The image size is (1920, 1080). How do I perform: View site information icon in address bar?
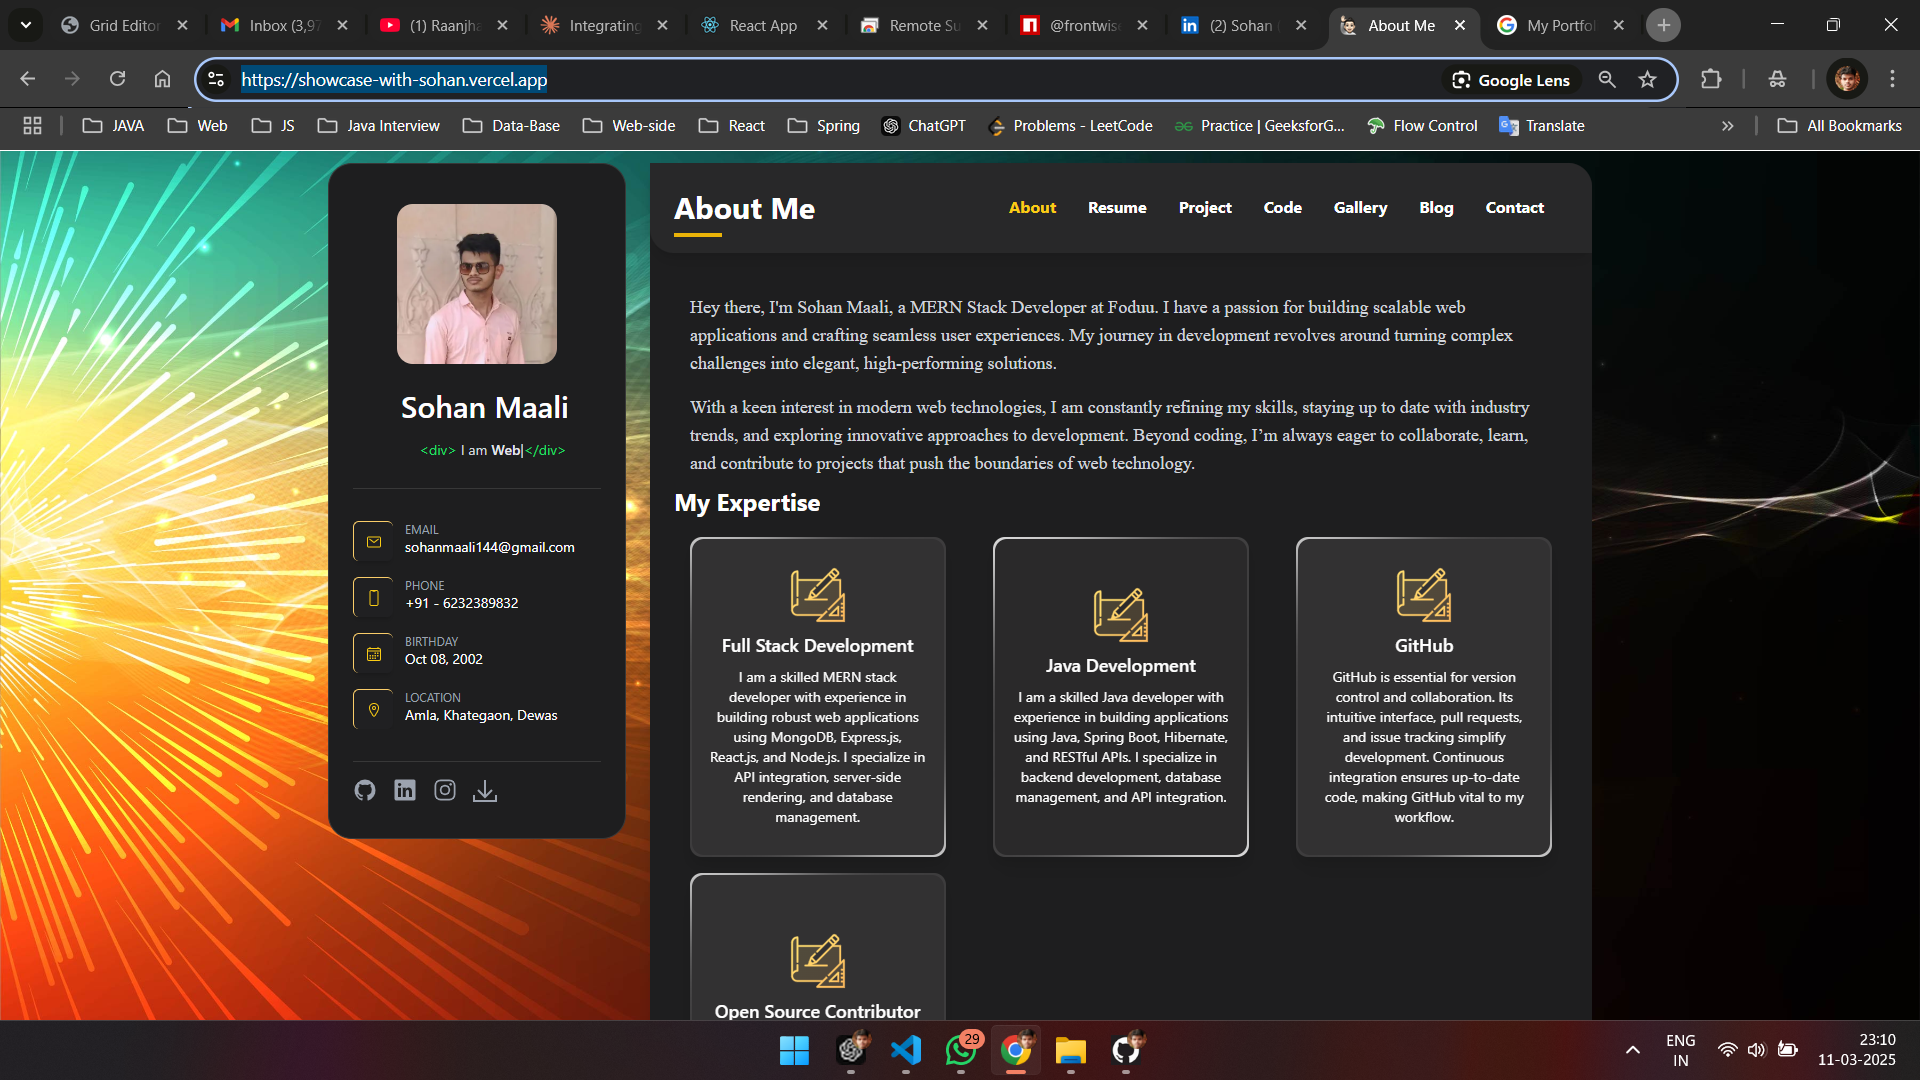(x=215, y=80)
